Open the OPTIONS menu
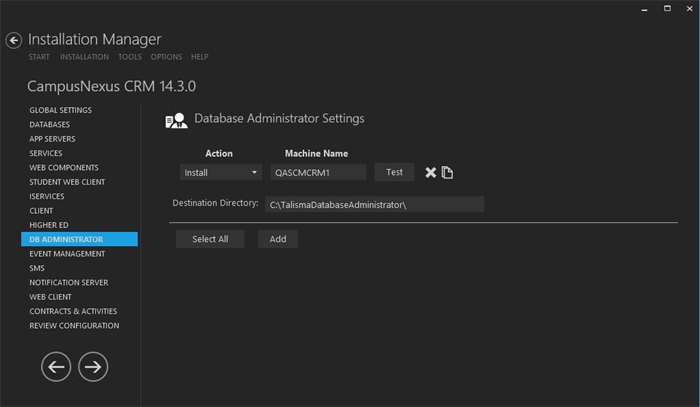This screenshot has height=407, width=700. pyautogui.click(x=166, y=57)
